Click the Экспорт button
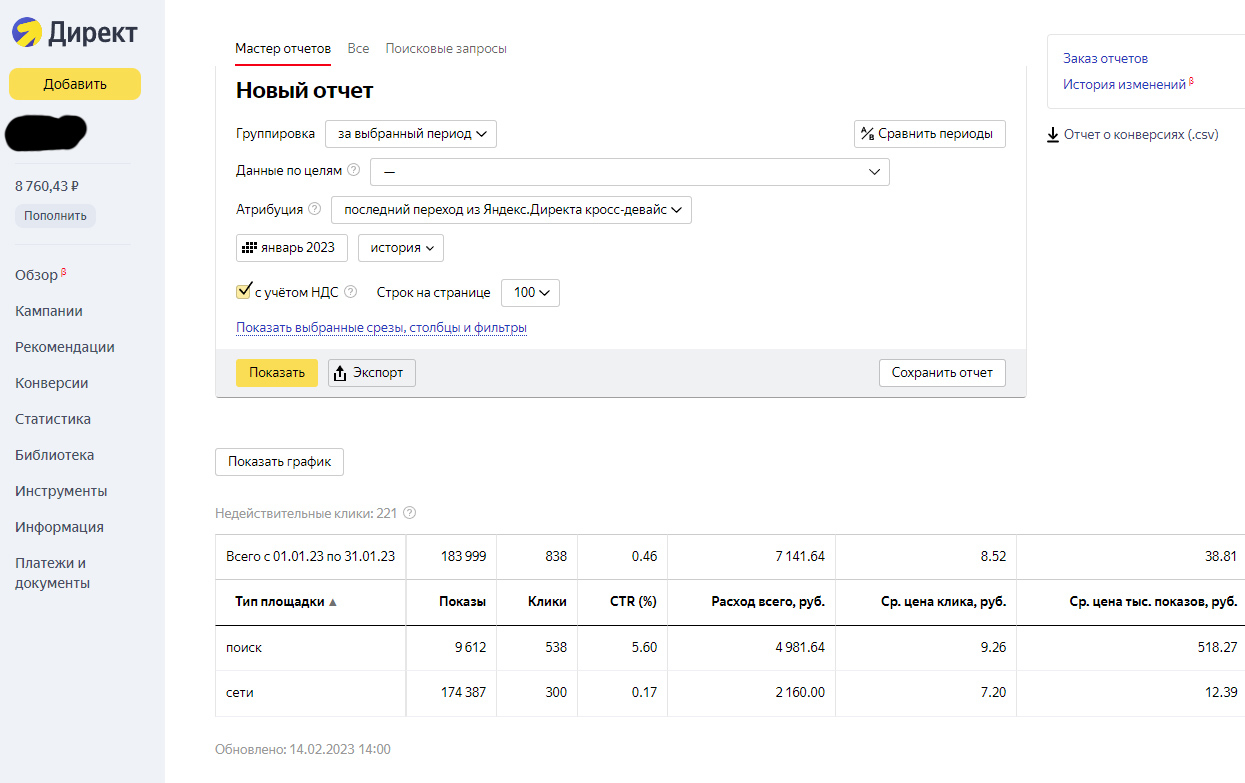 [x=372, y=373]
